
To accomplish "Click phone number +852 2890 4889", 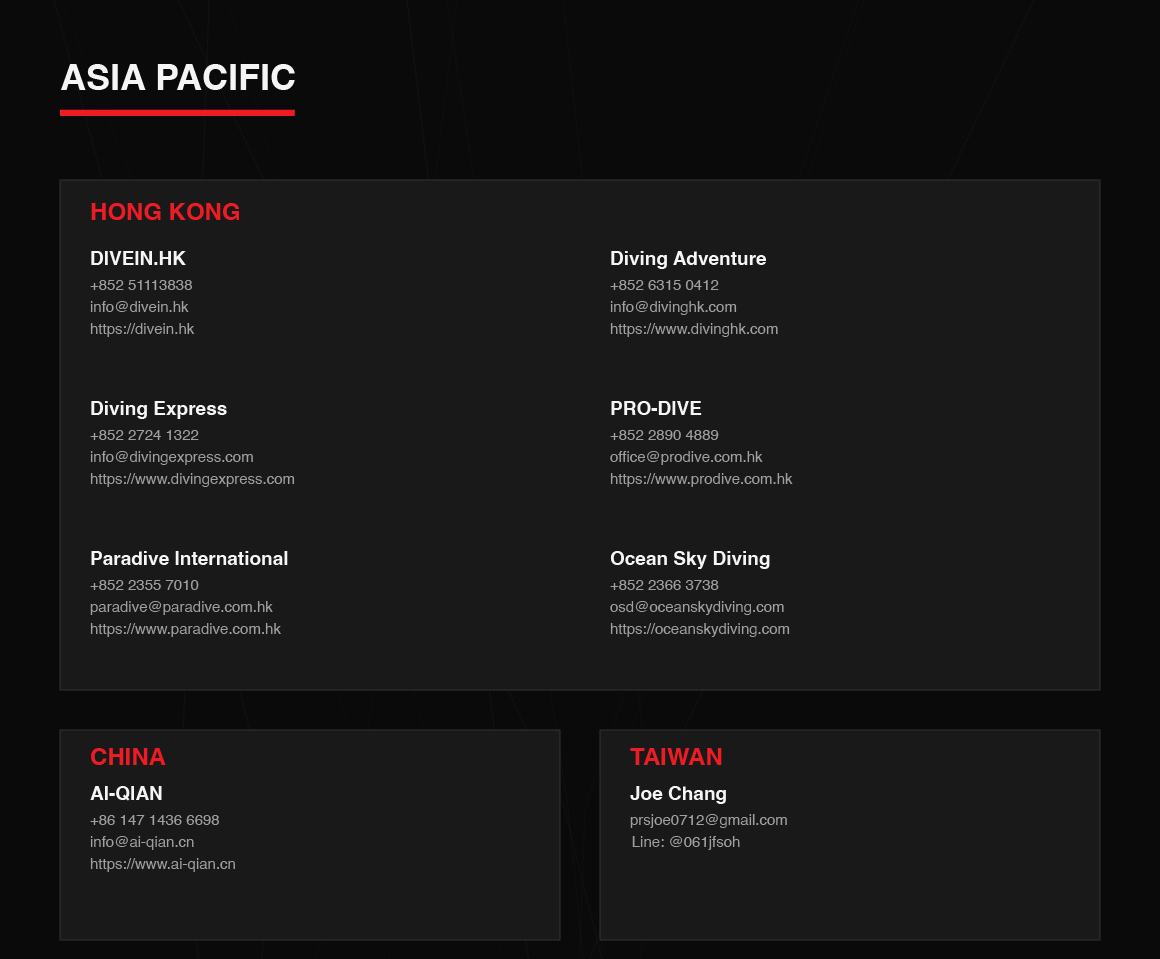I will point(664,435).
